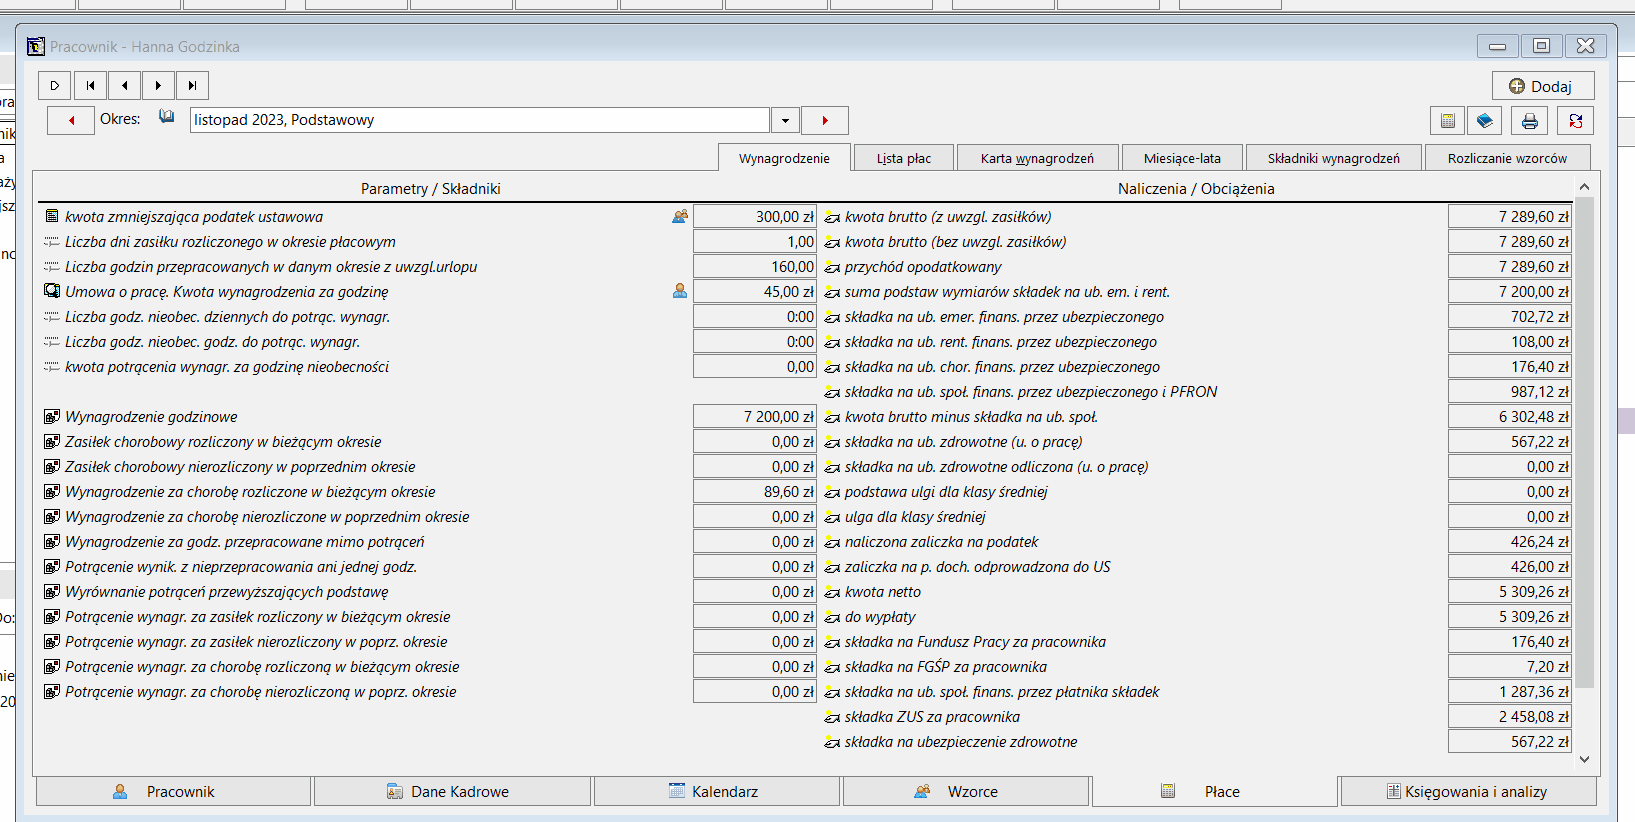Click the Okres field showing listopad 2023

[480, 120]
